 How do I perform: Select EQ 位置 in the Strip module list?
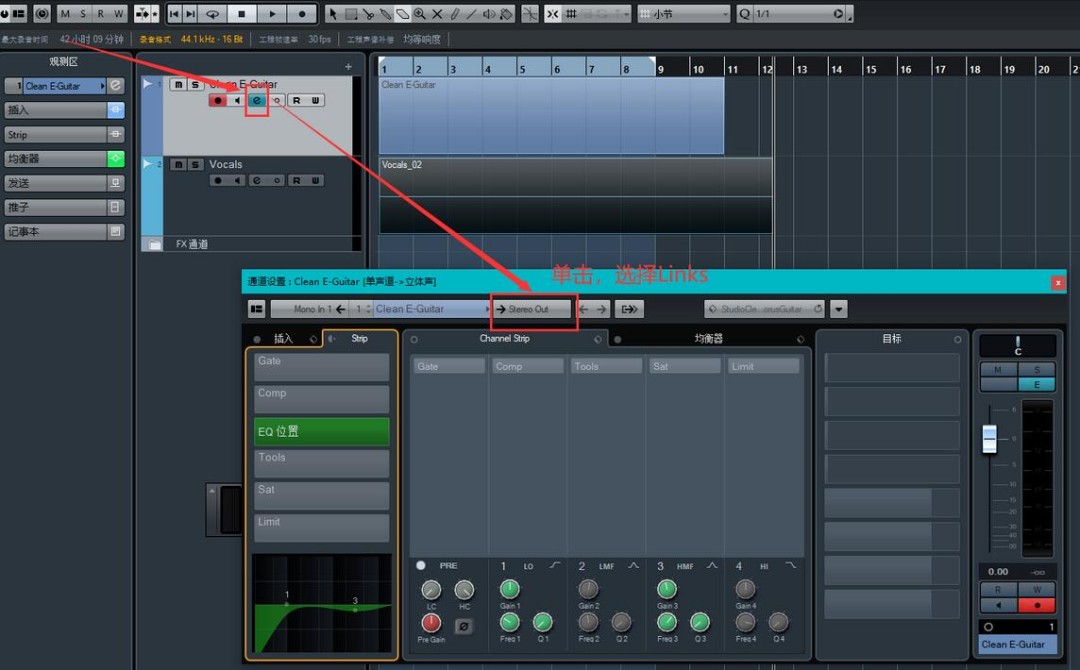coord(320,431)
